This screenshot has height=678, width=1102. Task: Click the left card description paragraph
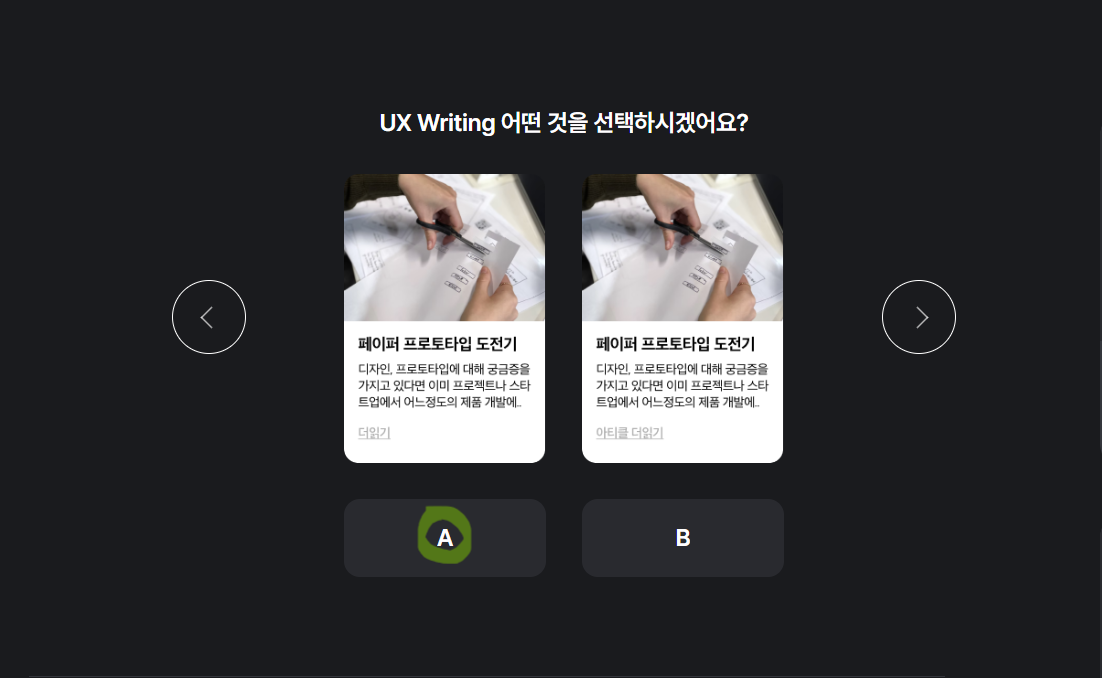click(444, 385)
